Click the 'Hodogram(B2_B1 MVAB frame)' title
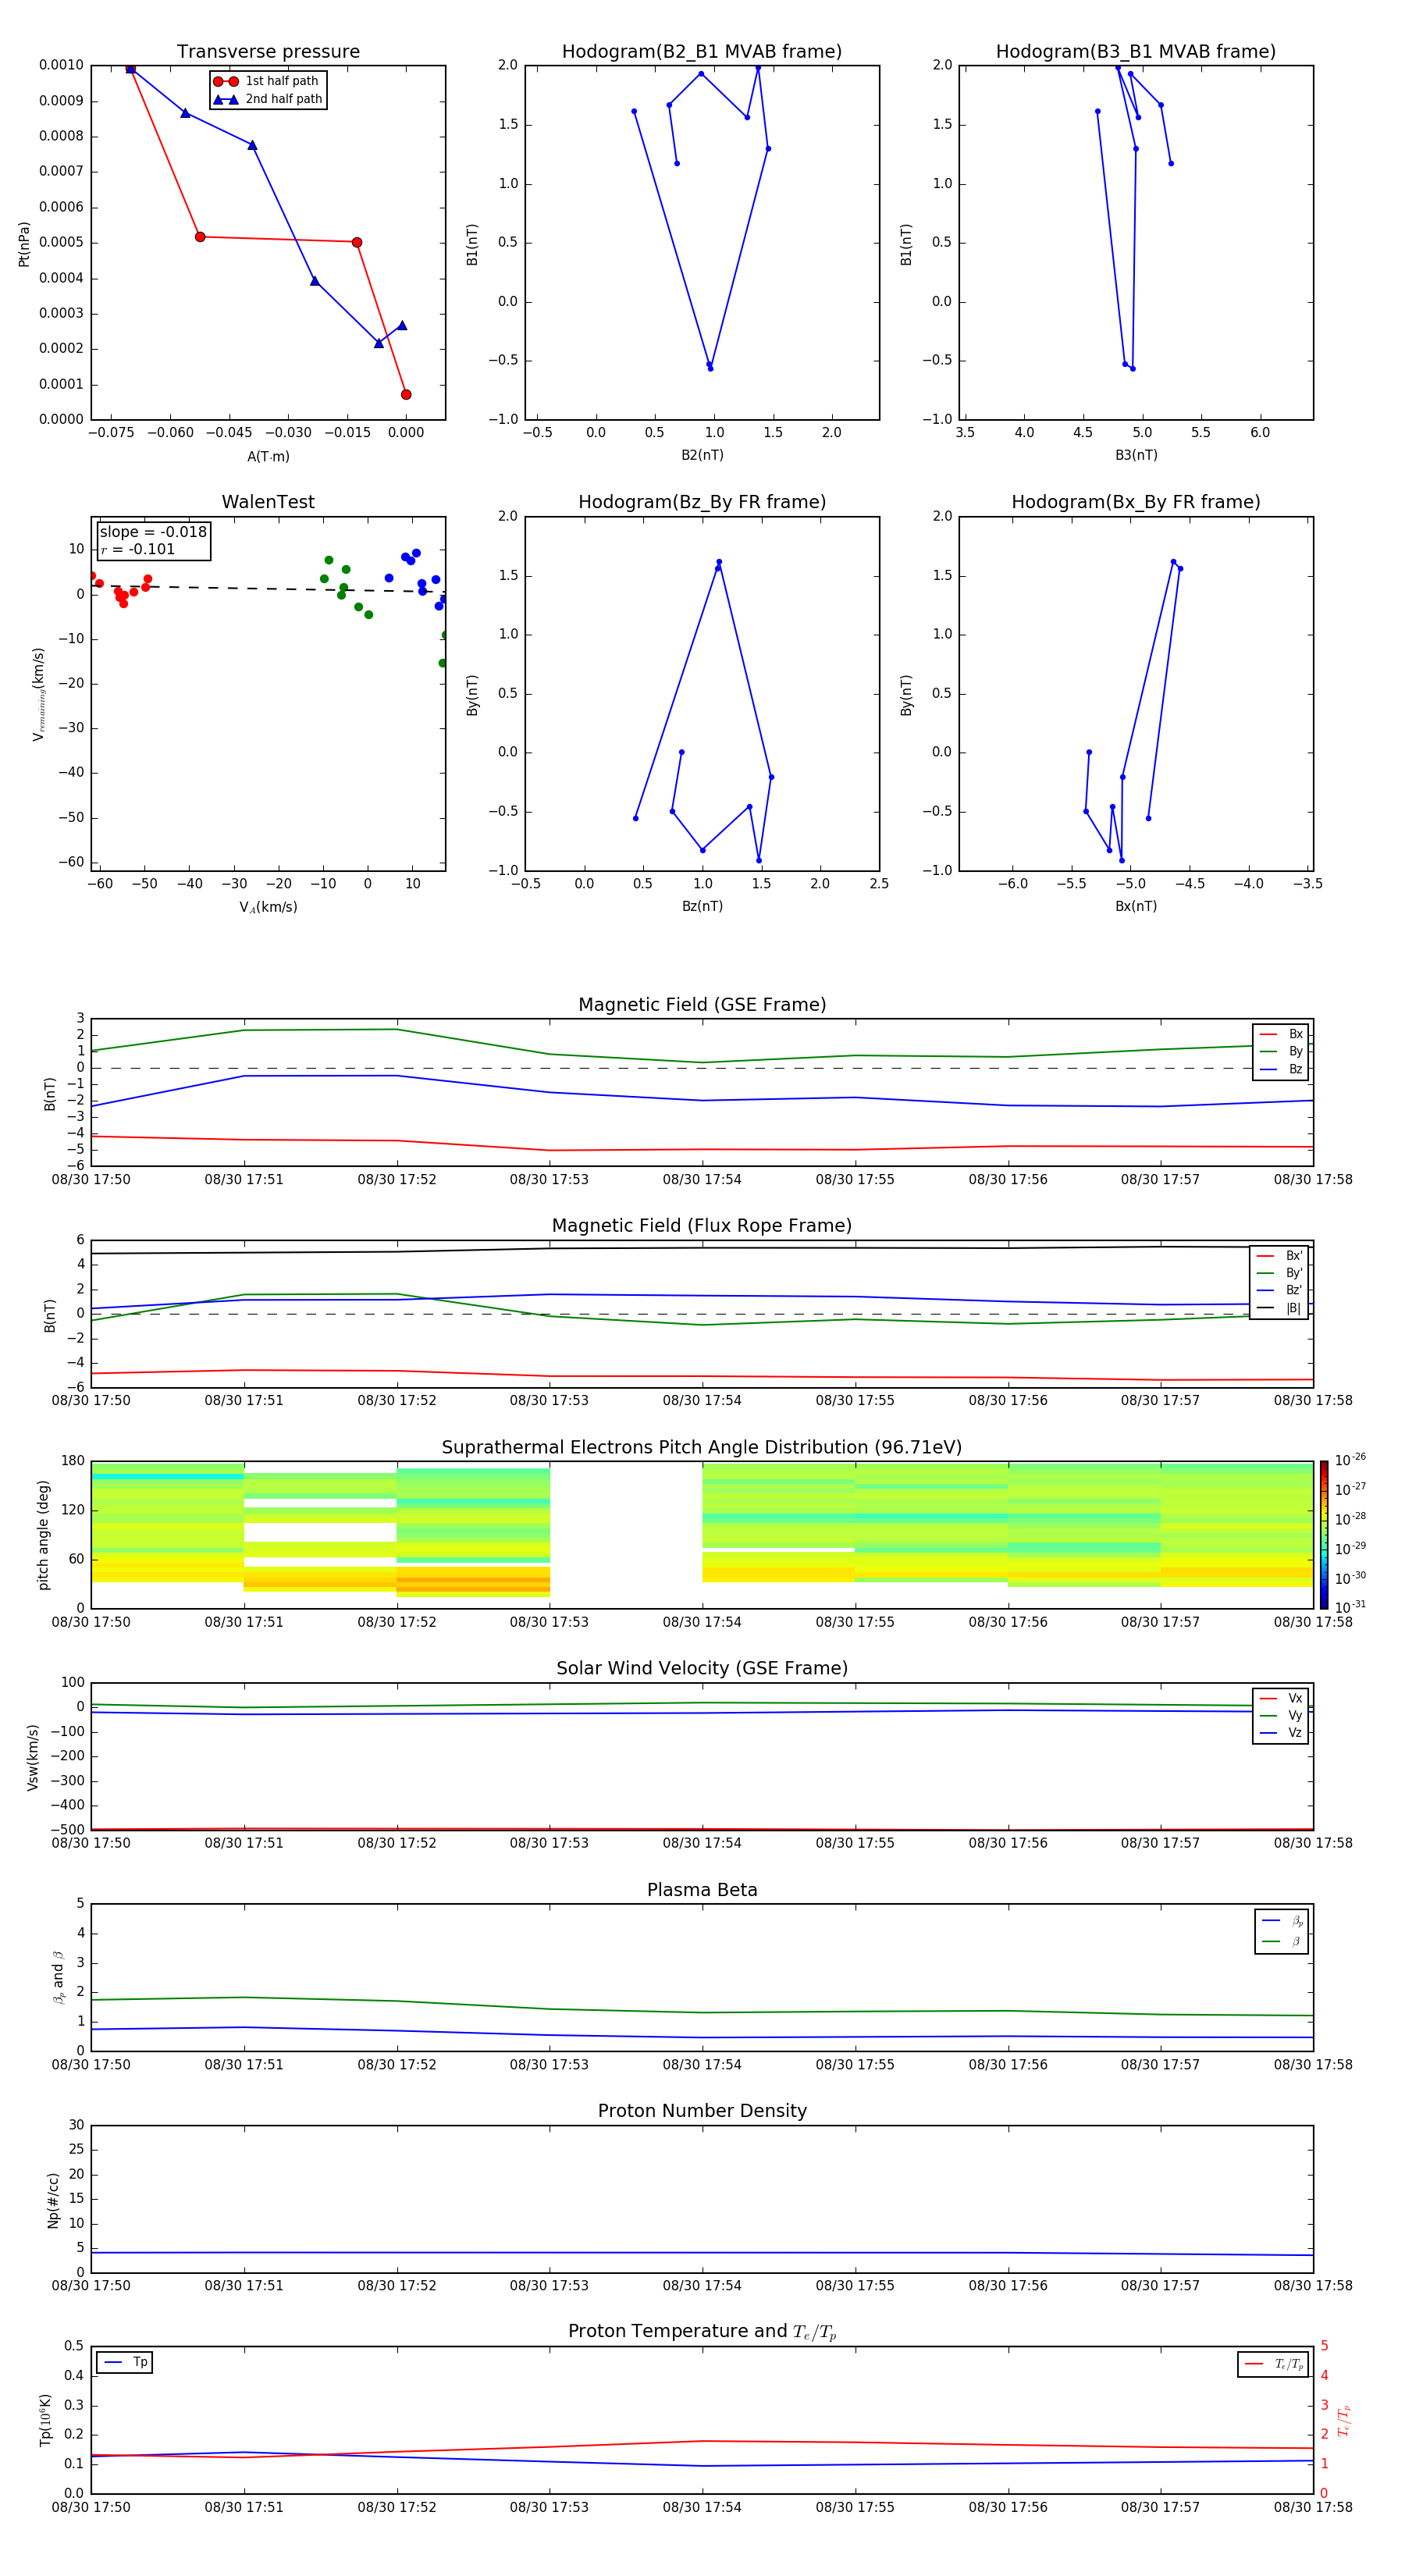The height and width of the screenshot is (2576, 1405). pos(702,52)
